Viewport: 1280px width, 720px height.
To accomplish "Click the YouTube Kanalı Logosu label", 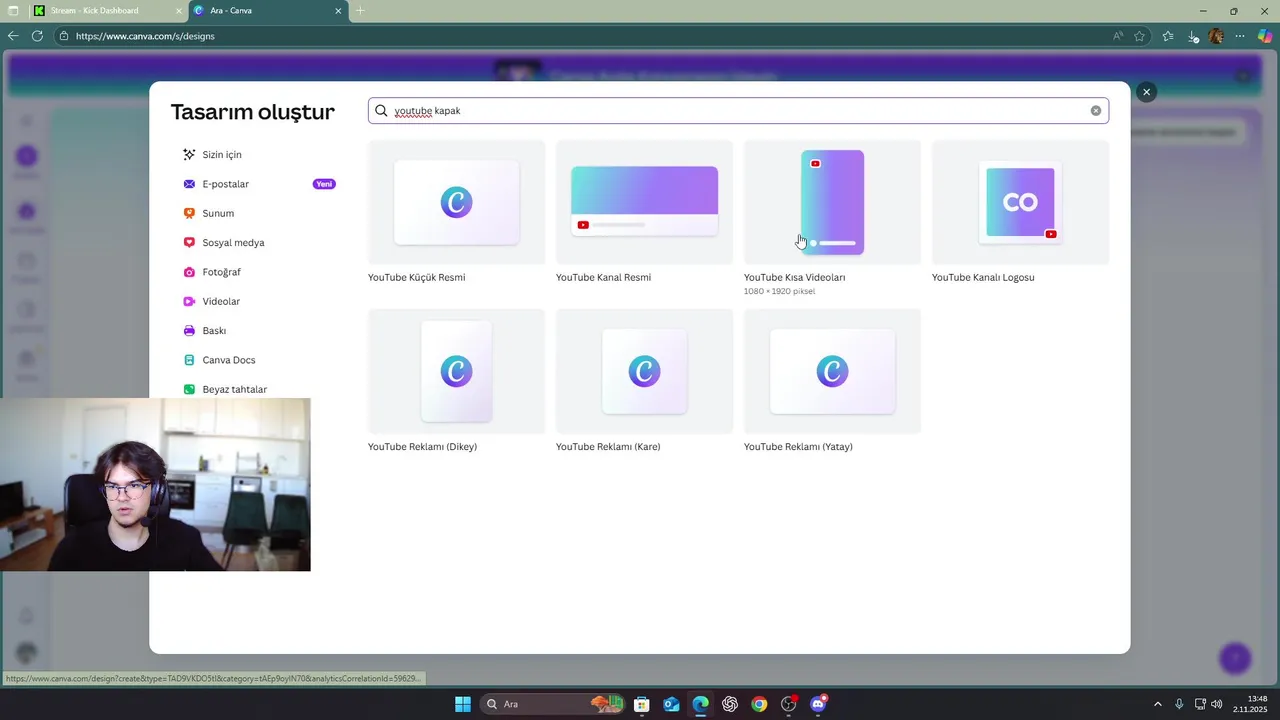I will click(983, 278).
